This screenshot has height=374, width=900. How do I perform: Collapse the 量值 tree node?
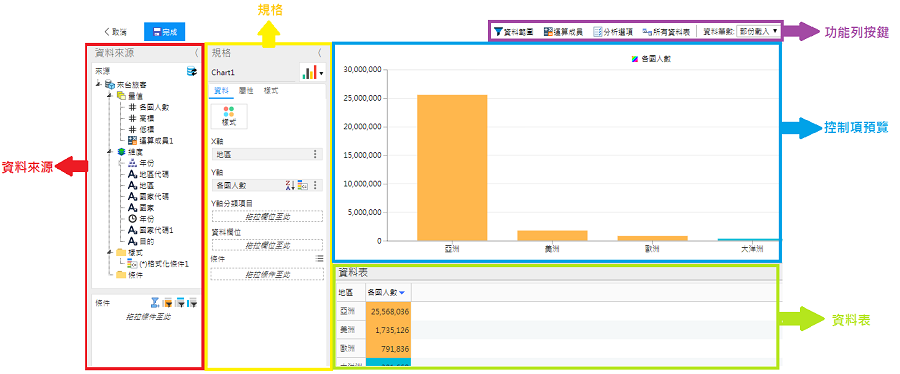pos(110,96)
